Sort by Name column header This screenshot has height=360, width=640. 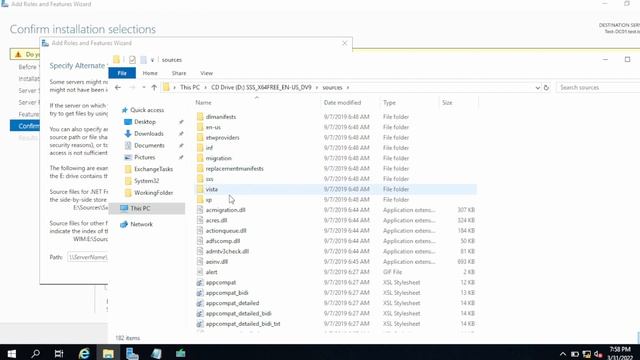pyautogui.click(x=203, y=102)
